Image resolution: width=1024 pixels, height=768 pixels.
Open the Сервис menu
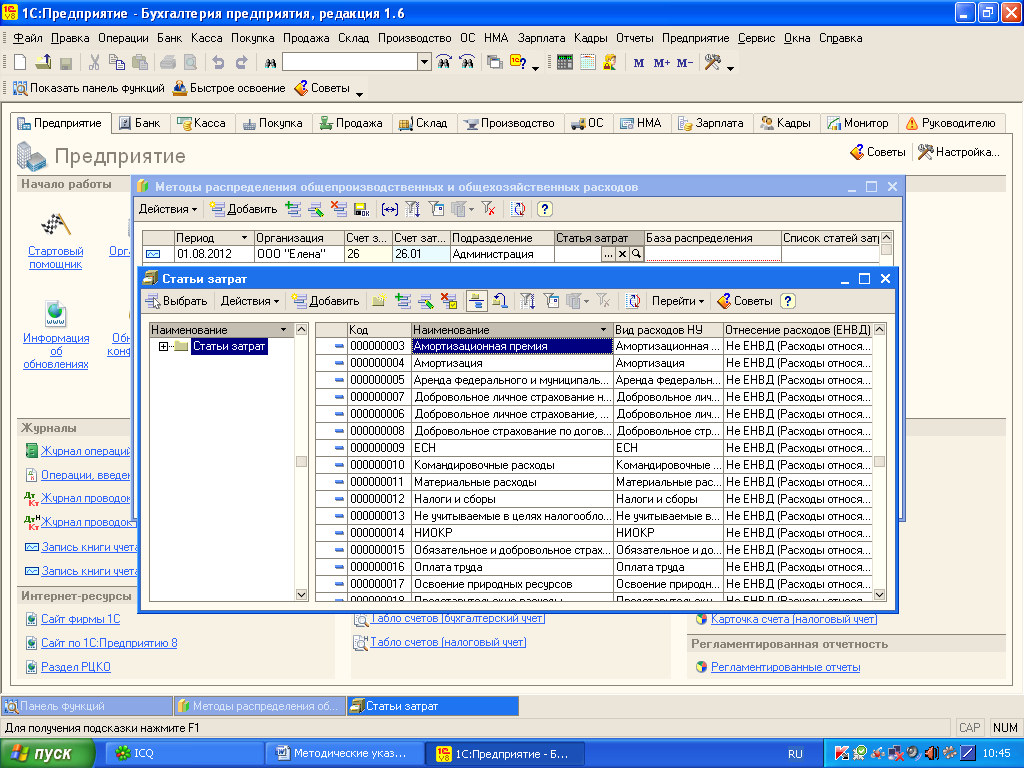tap(756, 38)
